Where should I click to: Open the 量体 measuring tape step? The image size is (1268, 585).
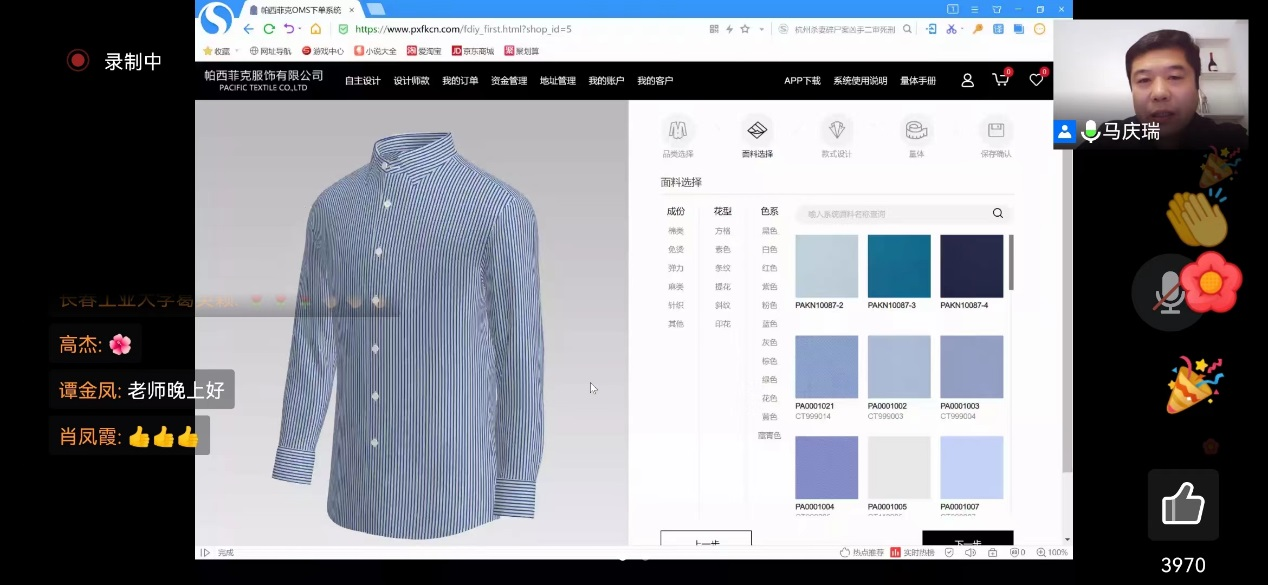coord(916,131)
